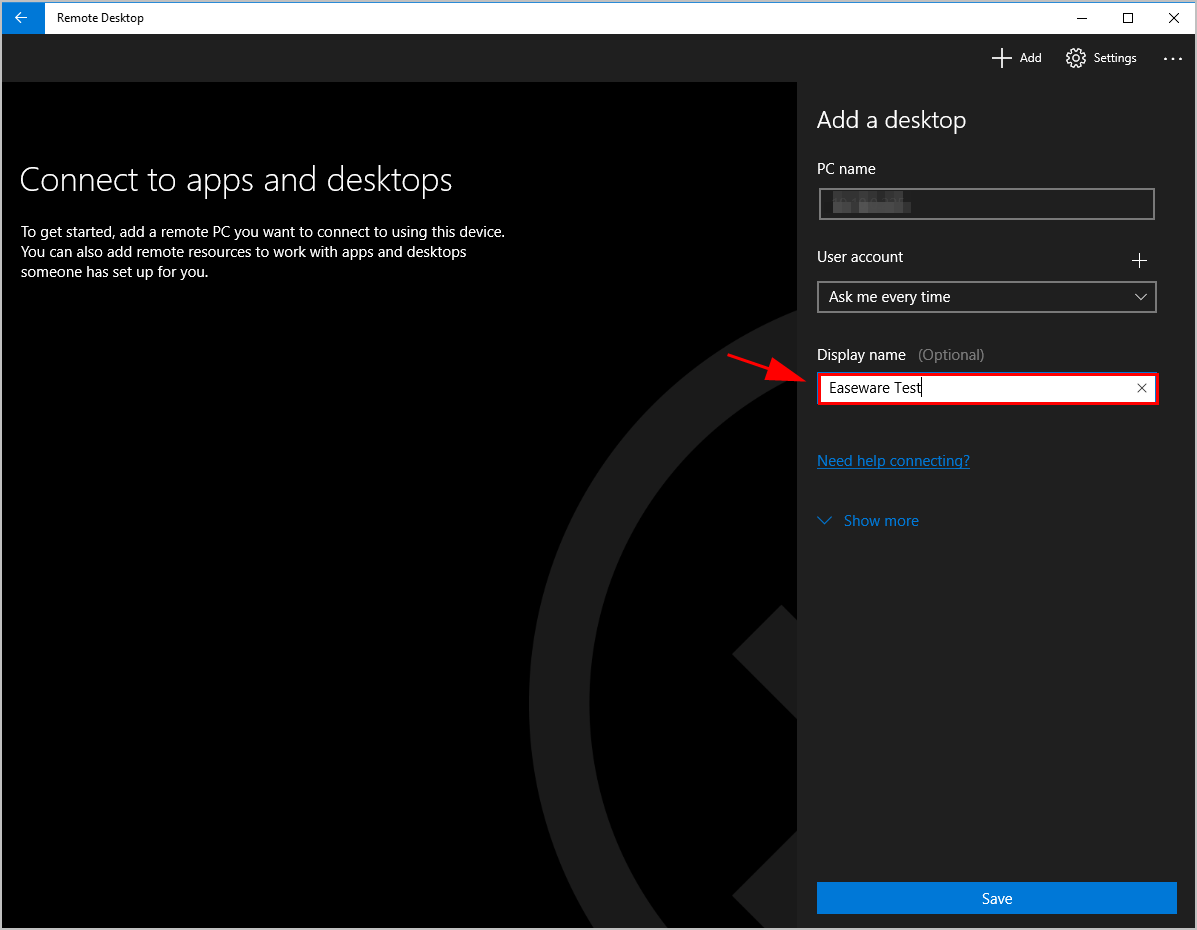This screenshot has width=1197, height=930.
Task: Clear the Display name using the X icon
Action: (1141, 388)
